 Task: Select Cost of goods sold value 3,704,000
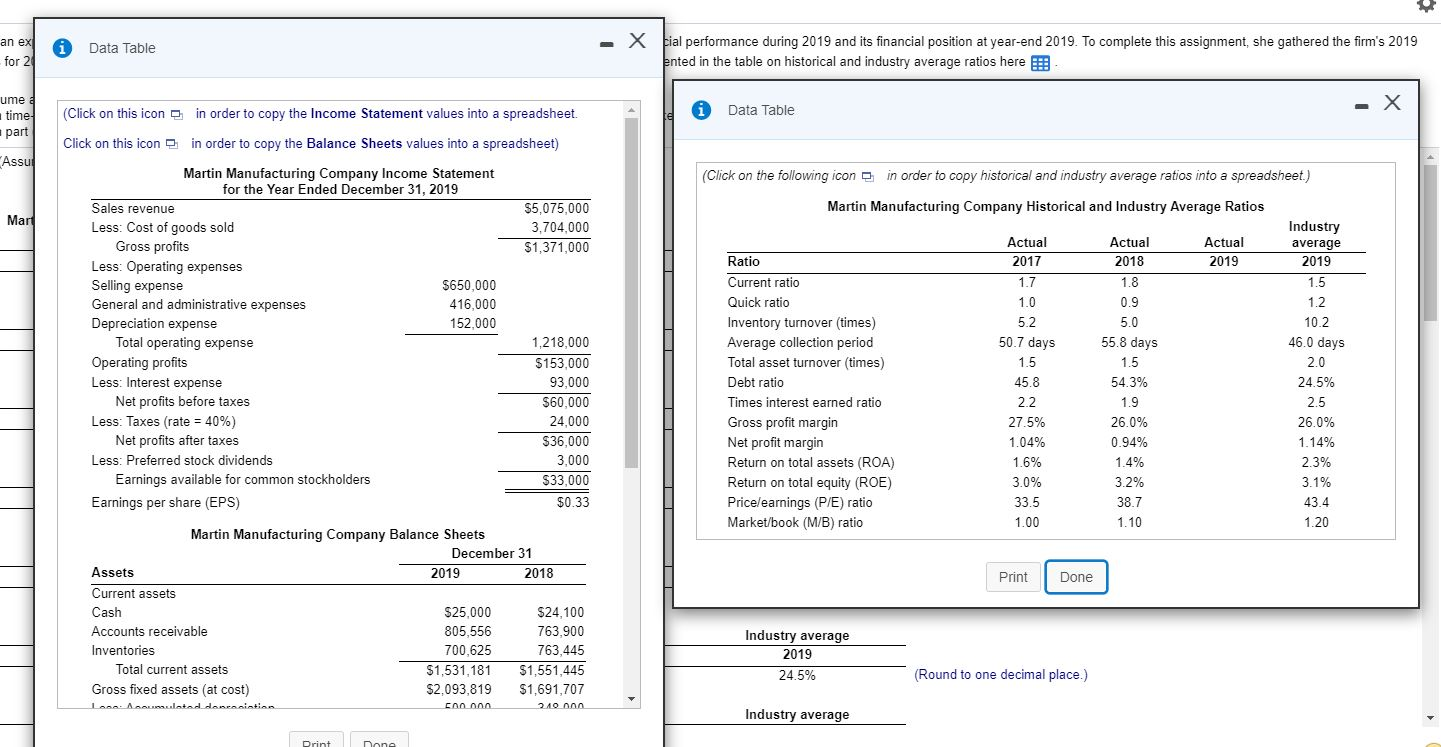(560, 227)
